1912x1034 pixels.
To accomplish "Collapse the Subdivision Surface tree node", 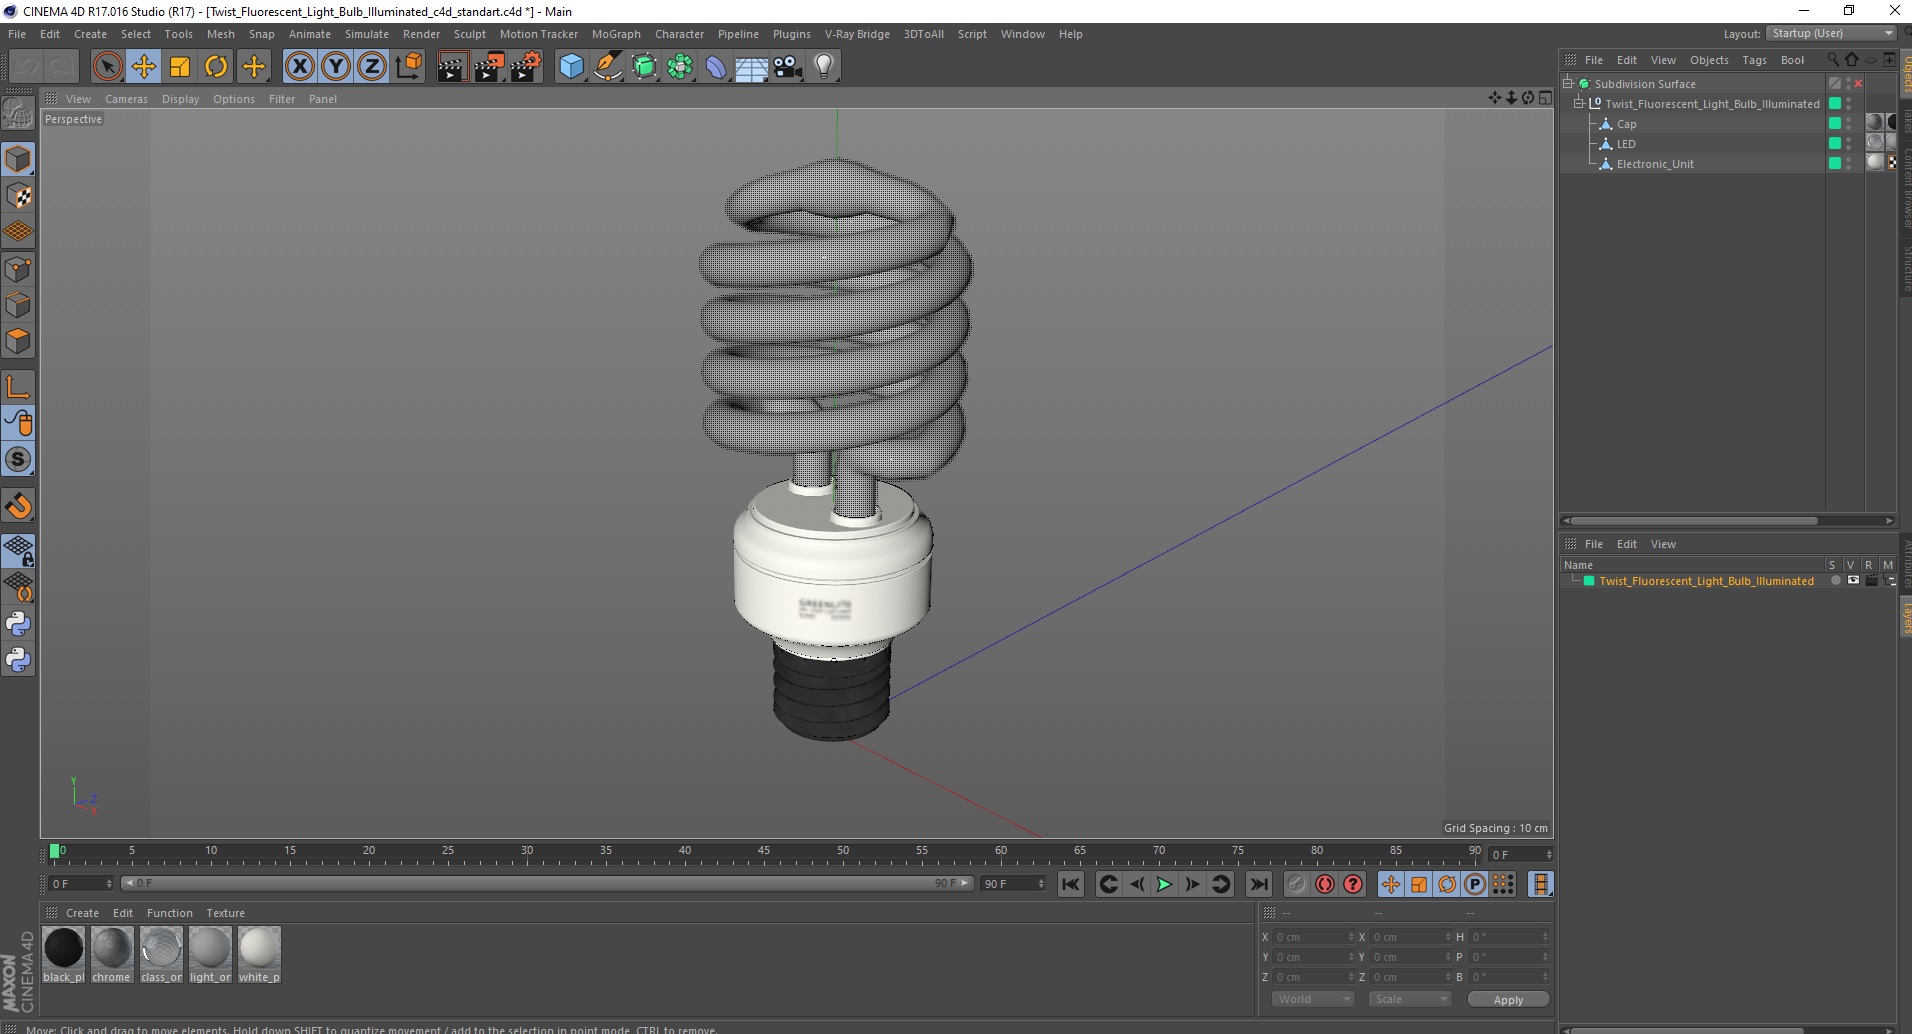I will coord(1567,84).
